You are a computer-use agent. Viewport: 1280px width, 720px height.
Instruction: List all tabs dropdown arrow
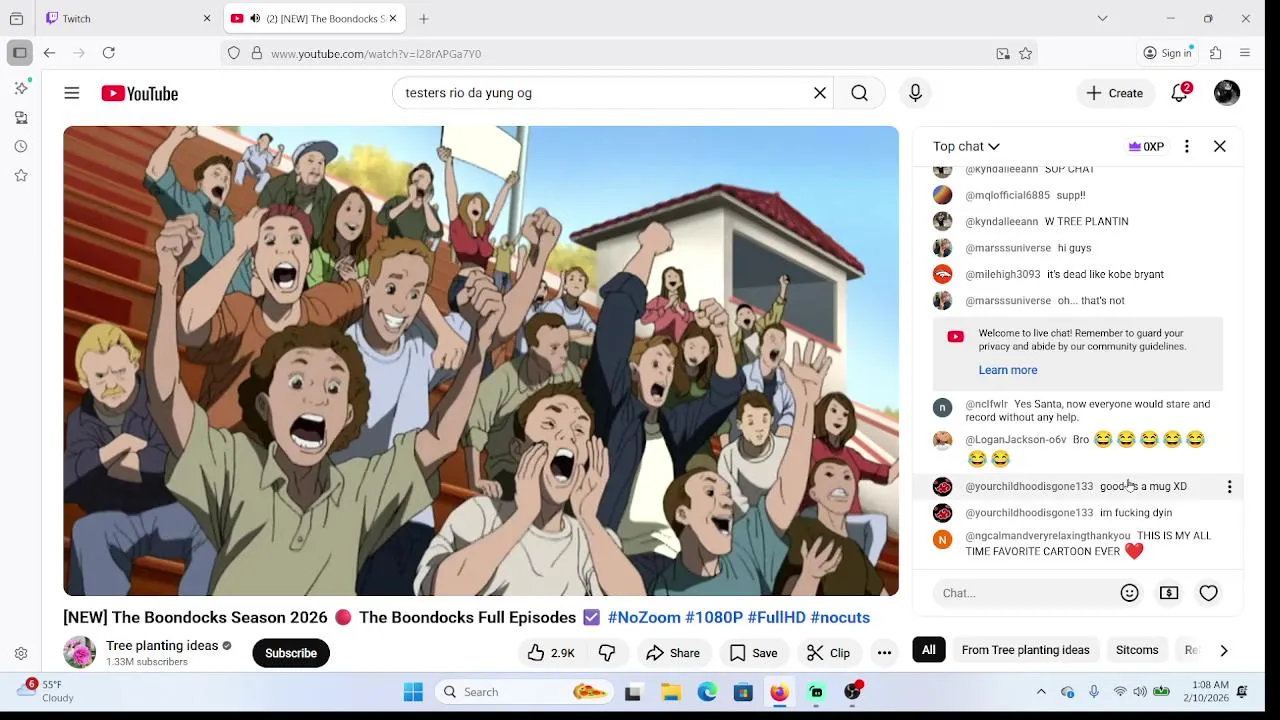1102,18
